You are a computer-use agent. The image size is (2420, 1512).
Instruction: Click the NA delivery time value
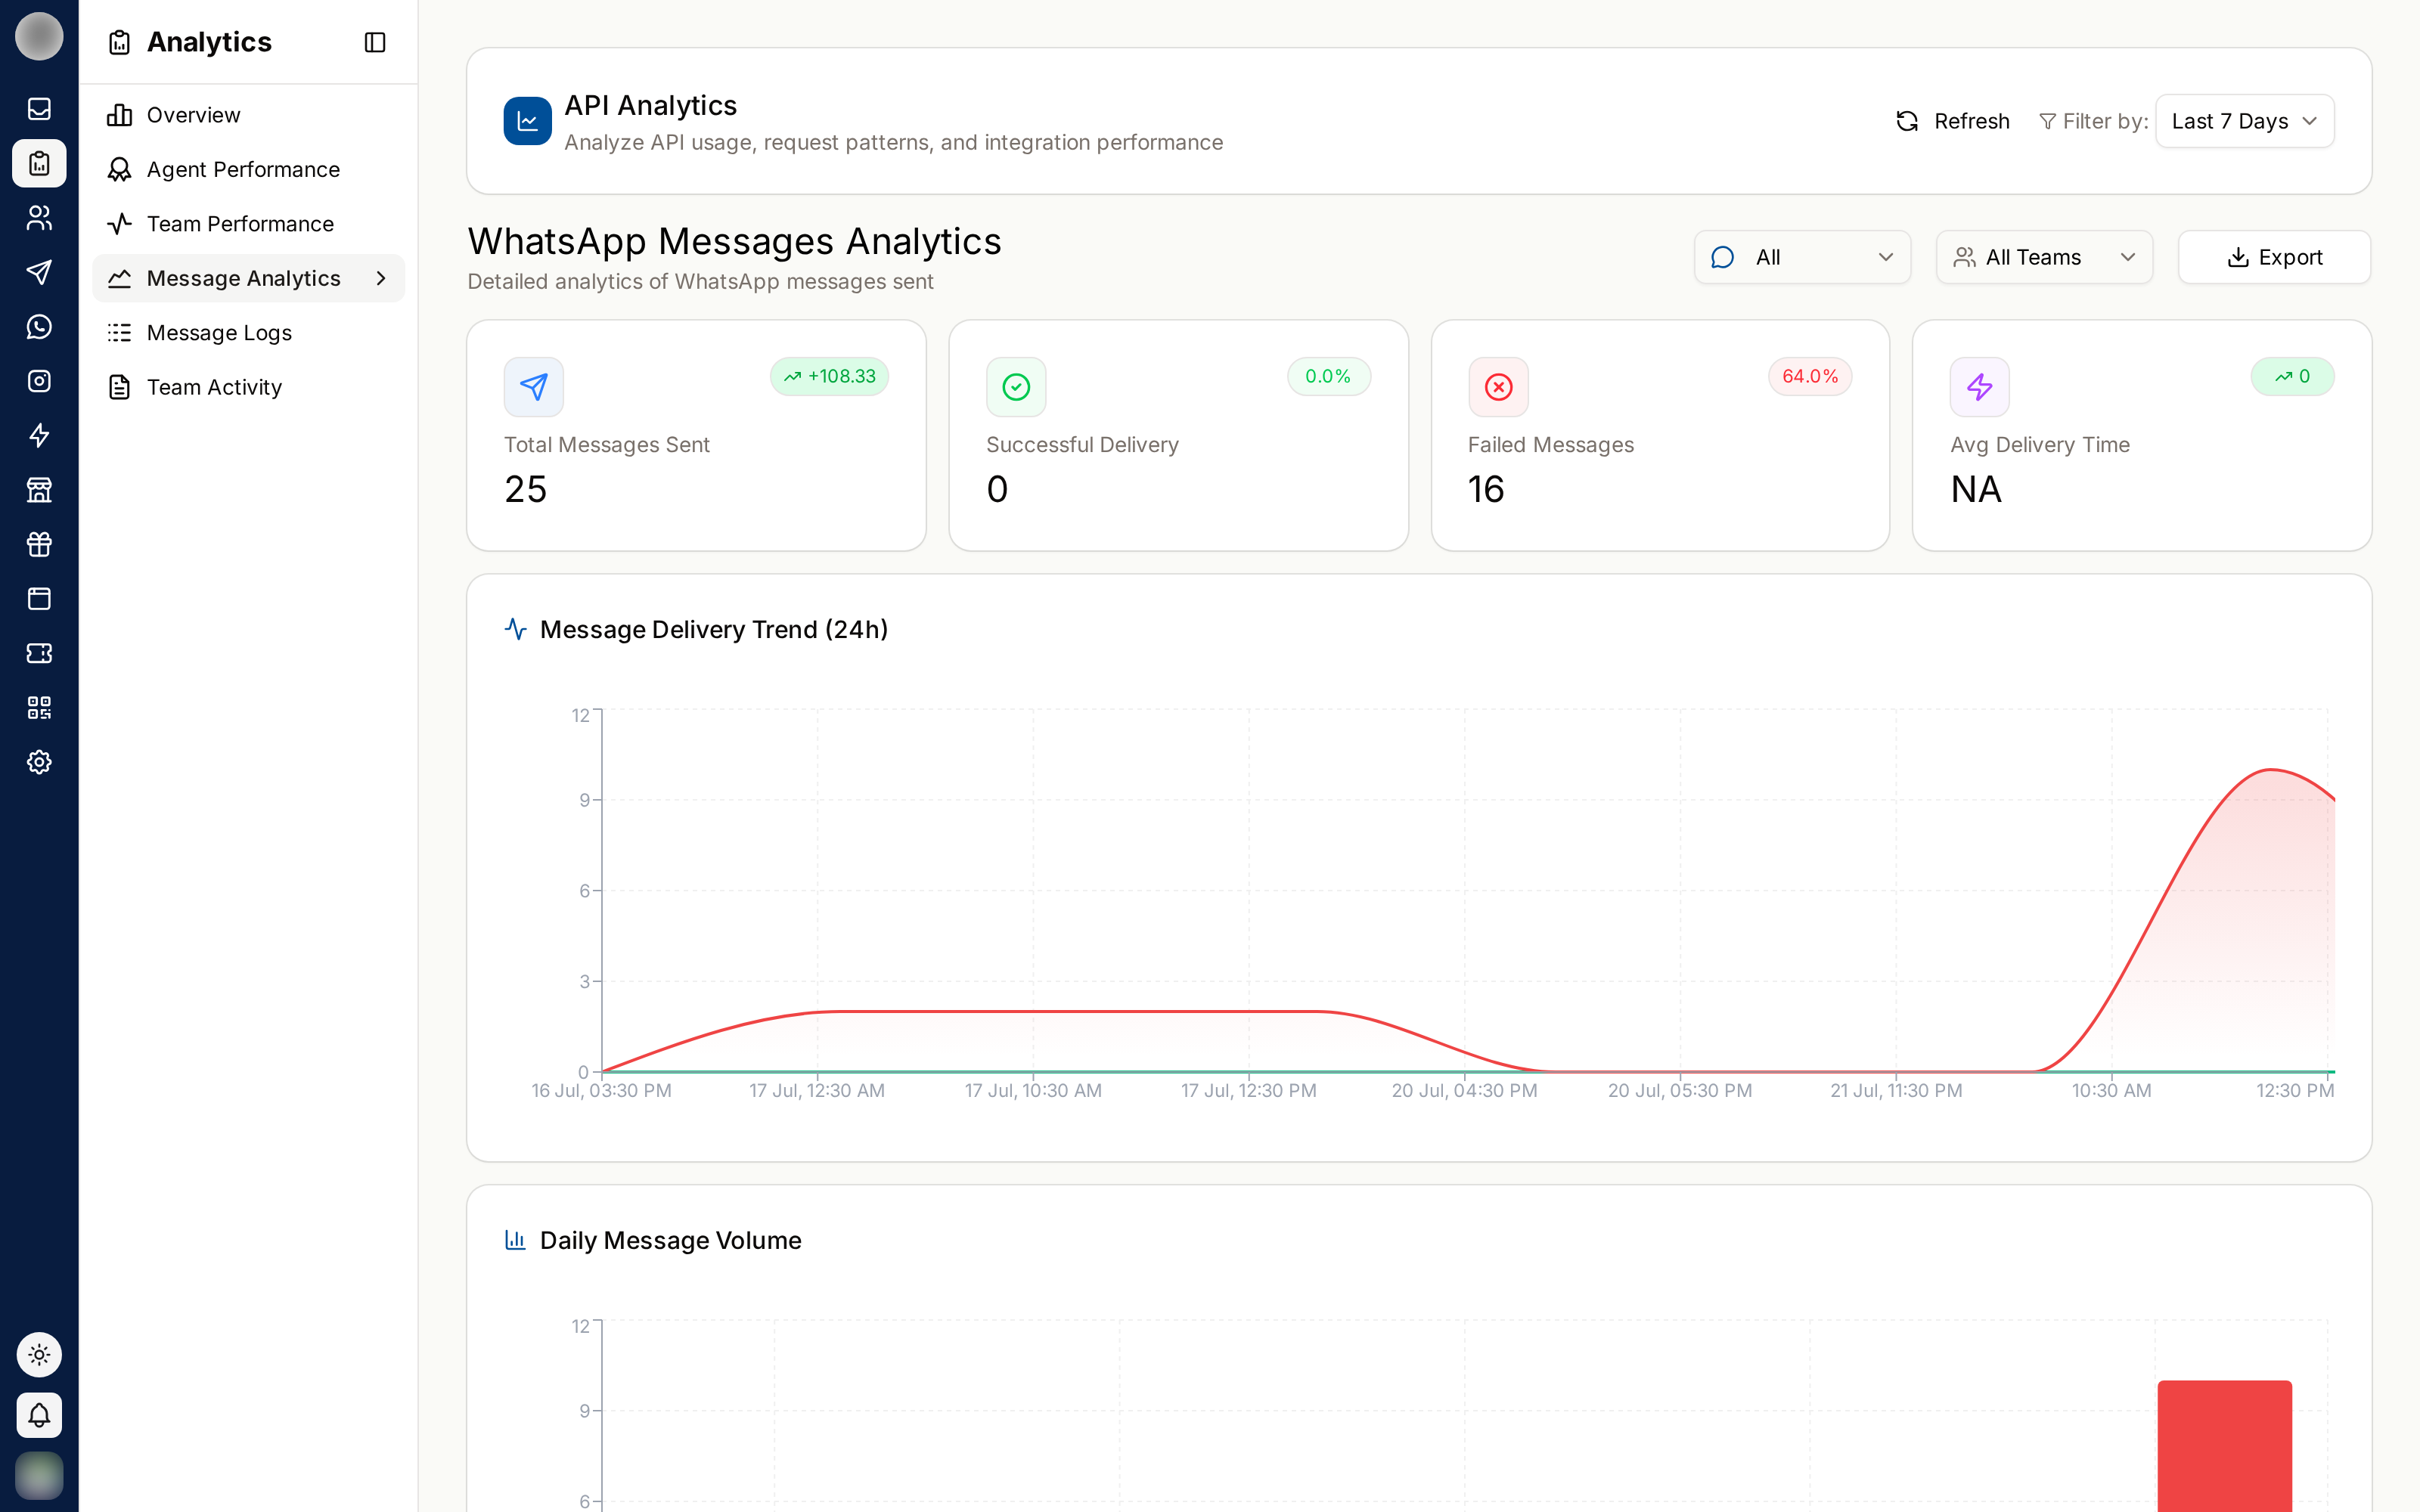[x=1976, y=489]
